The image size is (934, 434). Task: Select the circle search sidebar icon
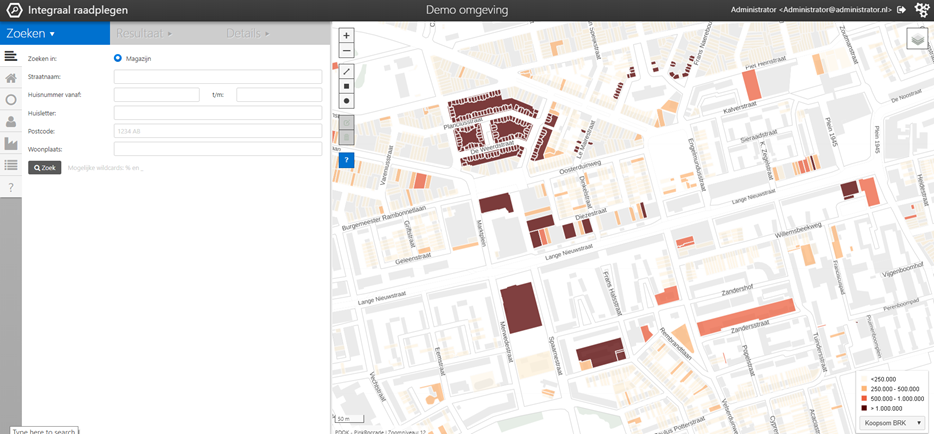pyautogui.click(x=11, y=100)
